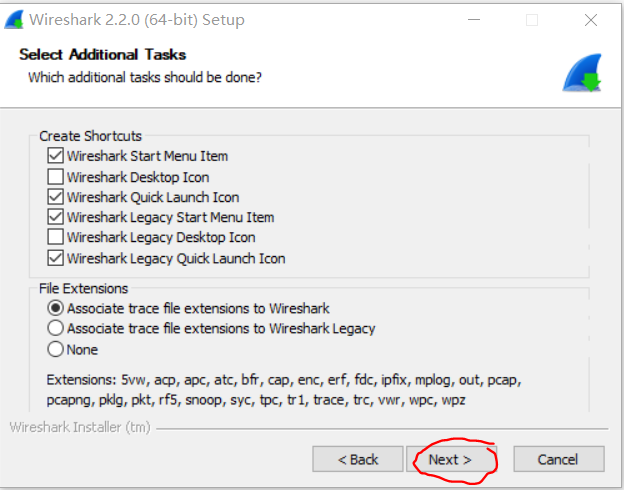Disable Wireshark Legacy Quick Launch Icon
Viewport: 624px width, 490px height.
[x=55, y=258]
